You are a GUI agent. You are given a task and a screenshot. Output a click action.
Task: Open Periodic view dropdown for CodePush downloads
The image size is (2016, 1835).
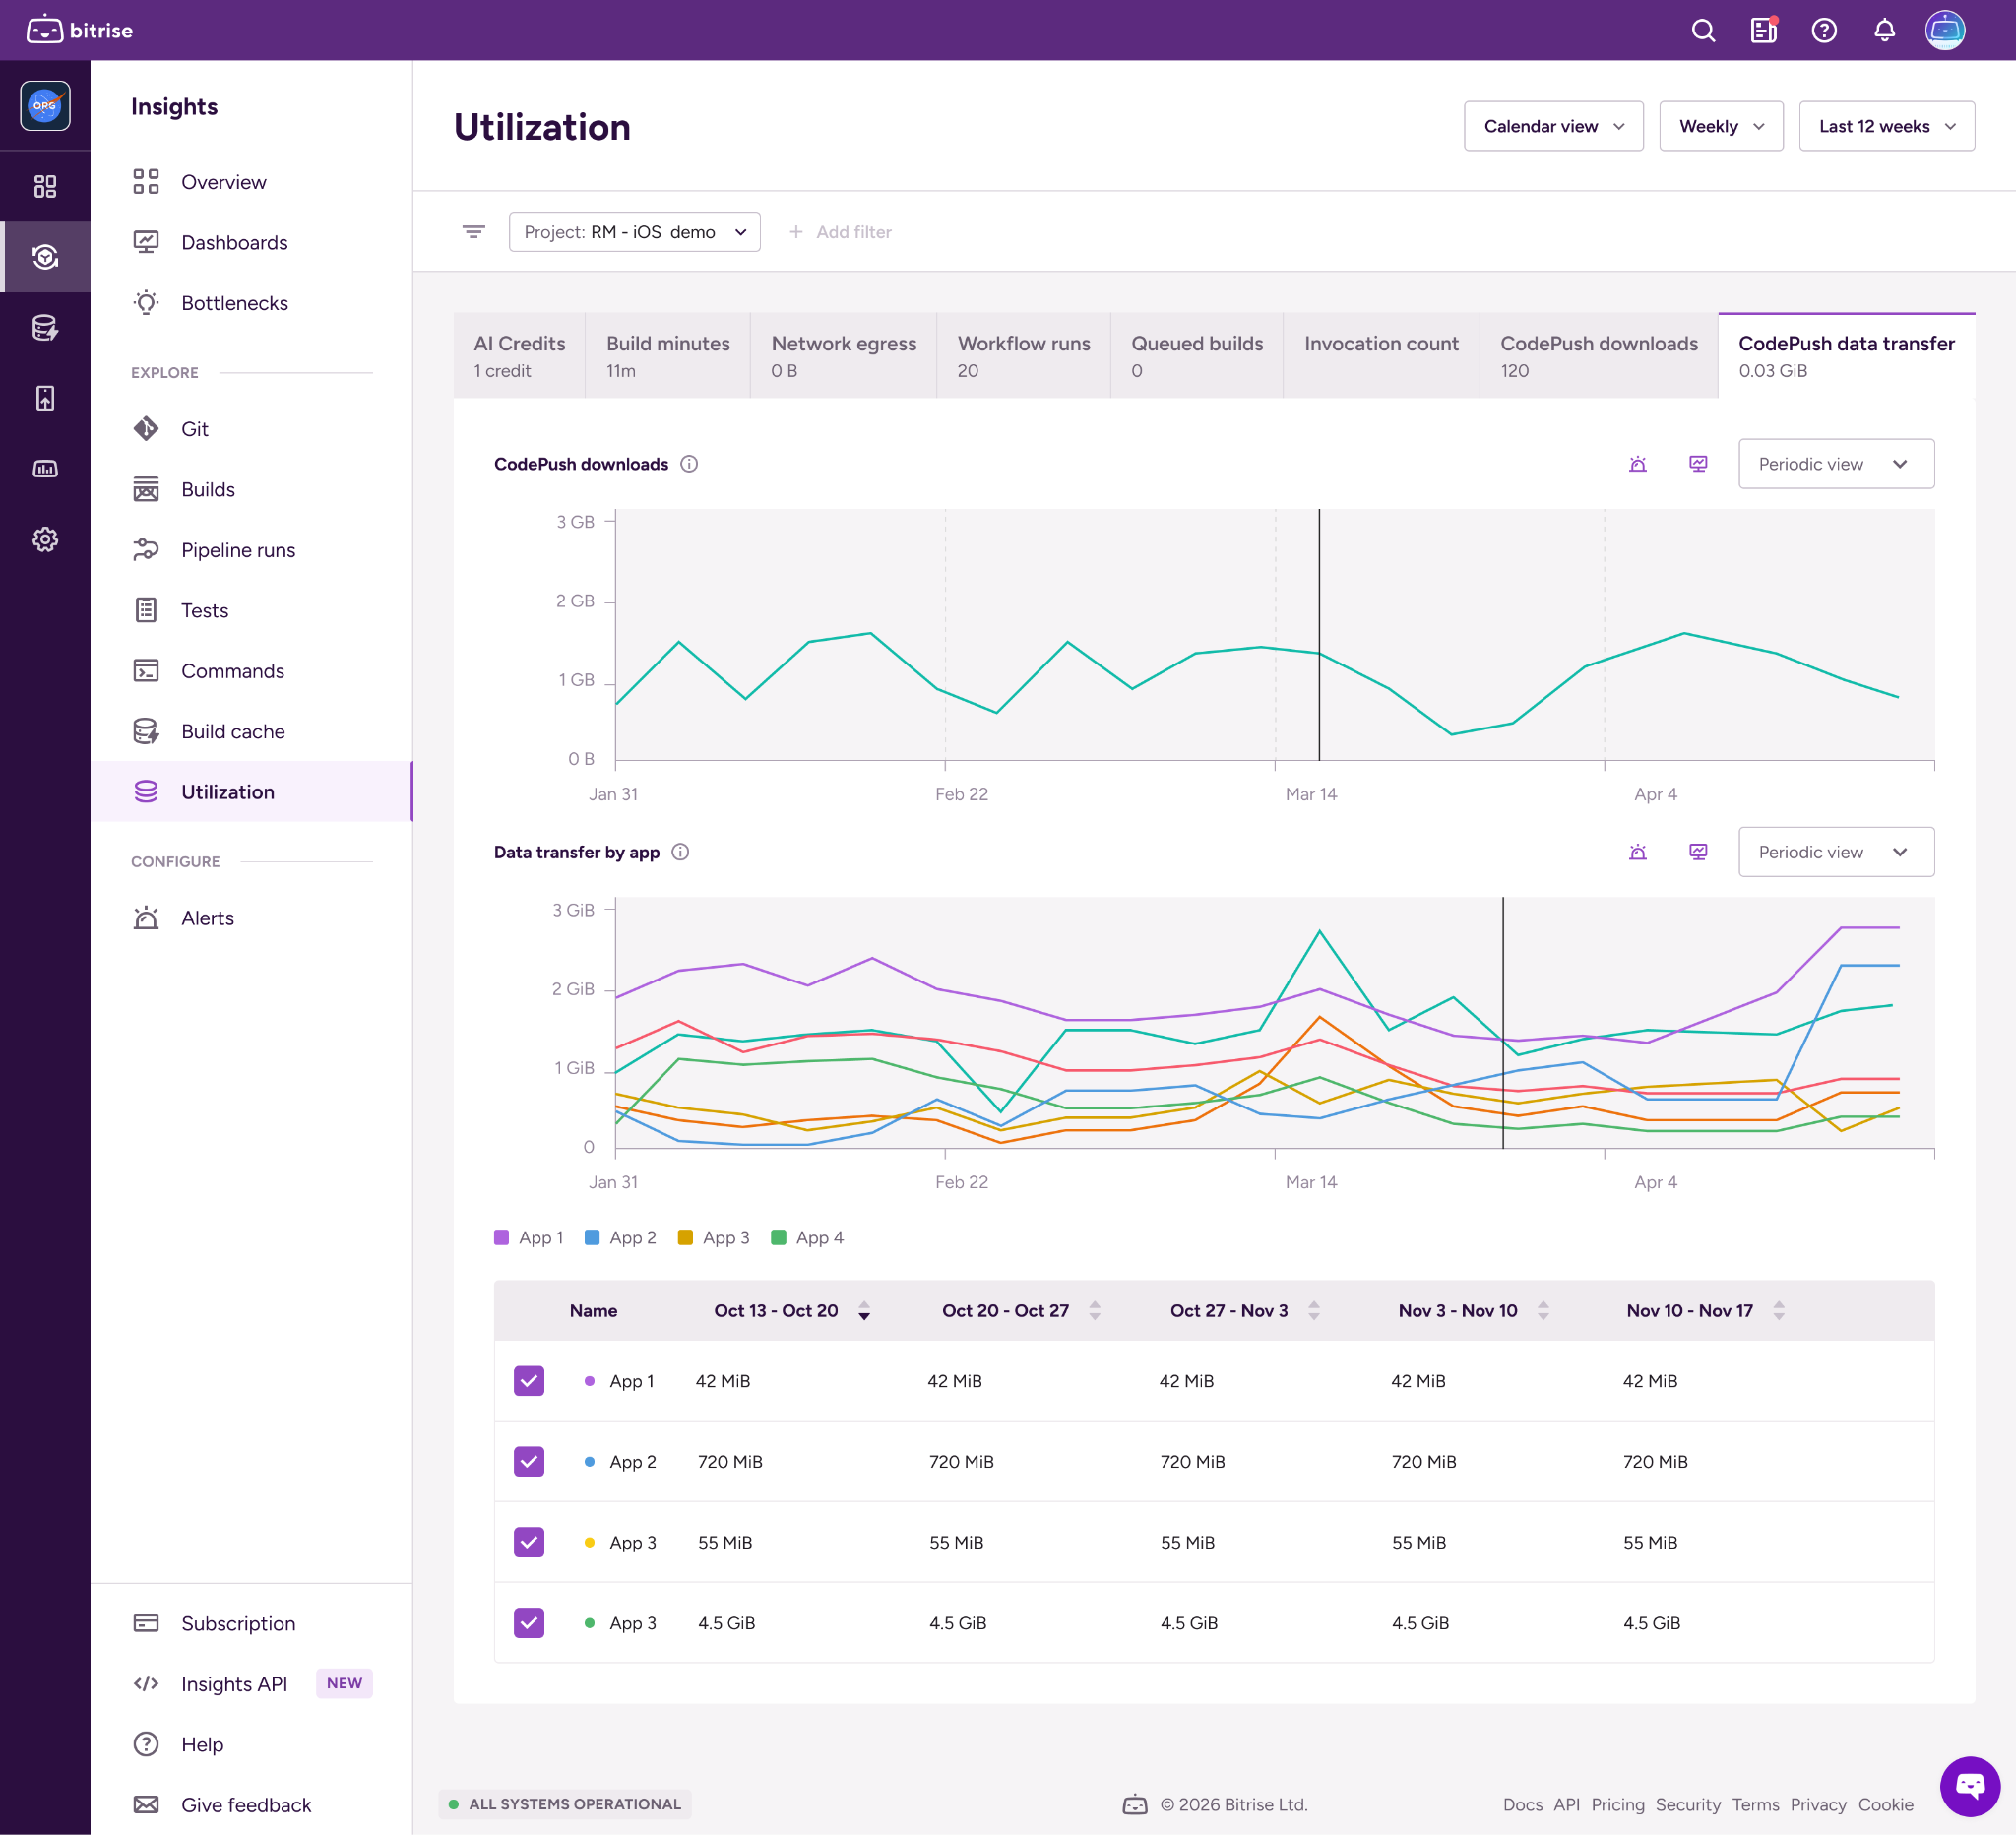point(1836,464)
